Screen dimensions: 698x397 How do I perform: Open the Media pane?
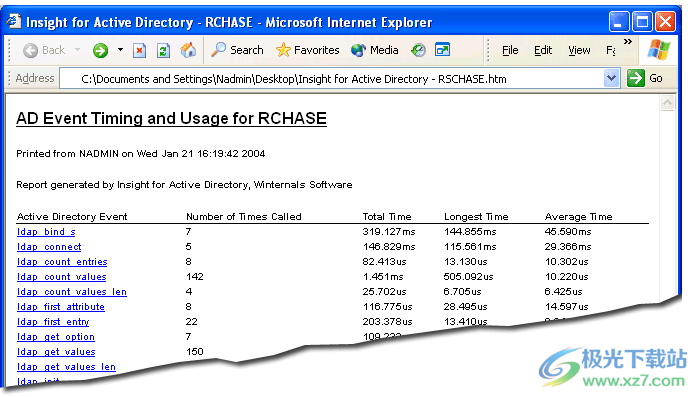374,50
